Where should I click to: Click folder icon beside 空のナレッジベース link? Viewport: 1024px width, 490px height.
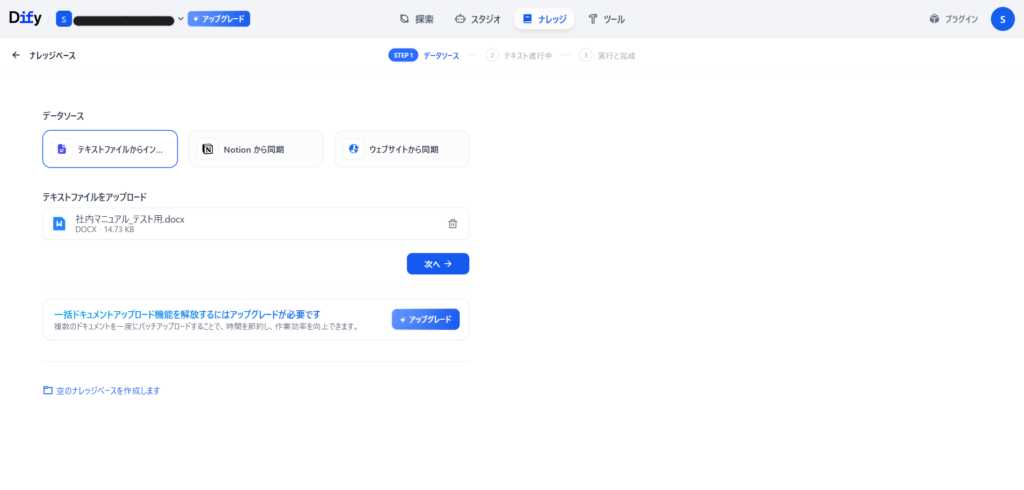48,390
